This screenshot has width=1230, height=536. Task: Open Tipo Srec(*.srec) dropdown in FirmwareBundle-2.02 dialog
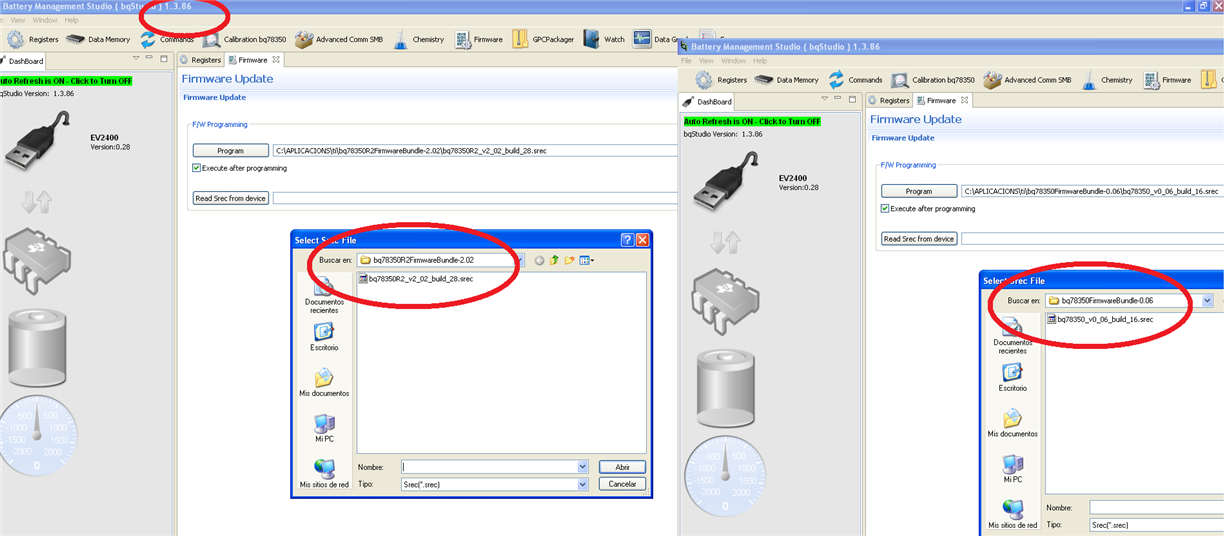tap(494, 484)
